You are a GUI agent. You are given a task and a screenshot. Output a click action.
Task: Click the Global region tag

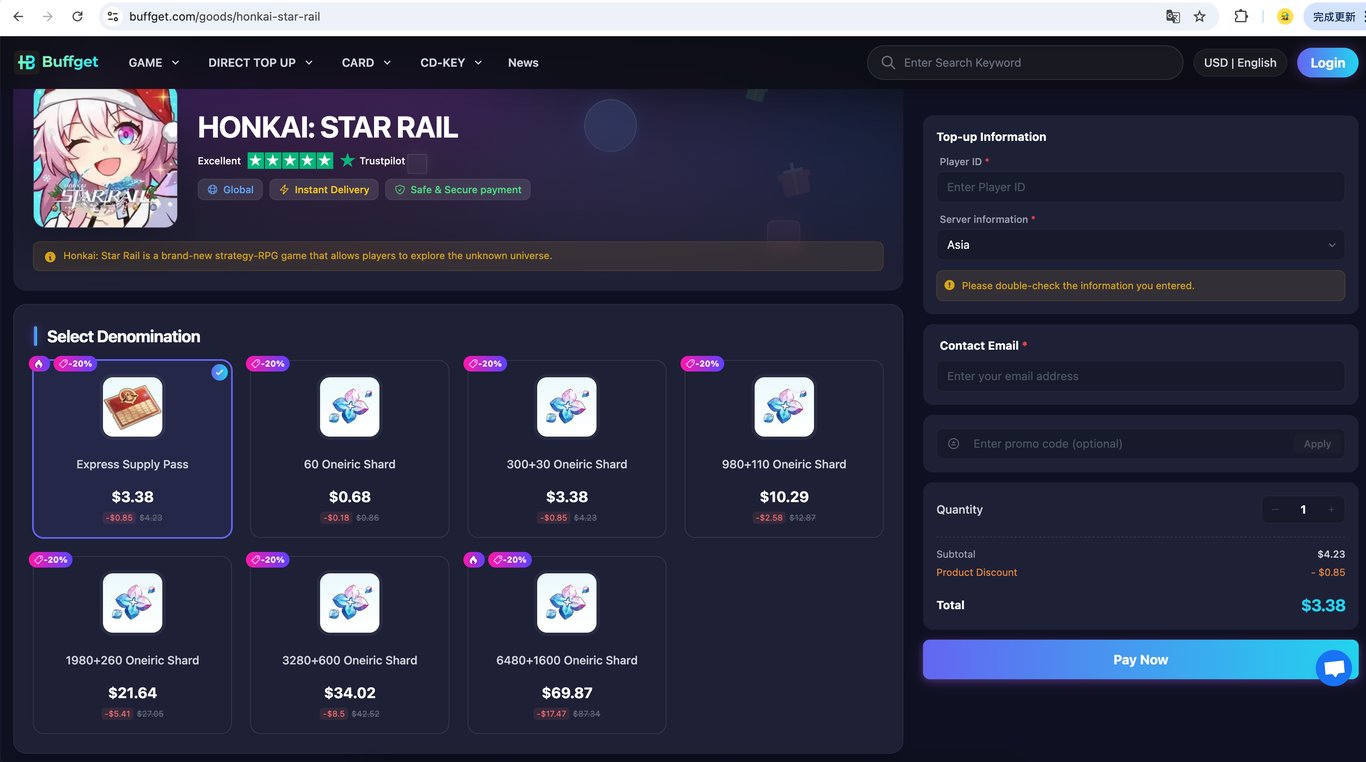tap(230, 190)
